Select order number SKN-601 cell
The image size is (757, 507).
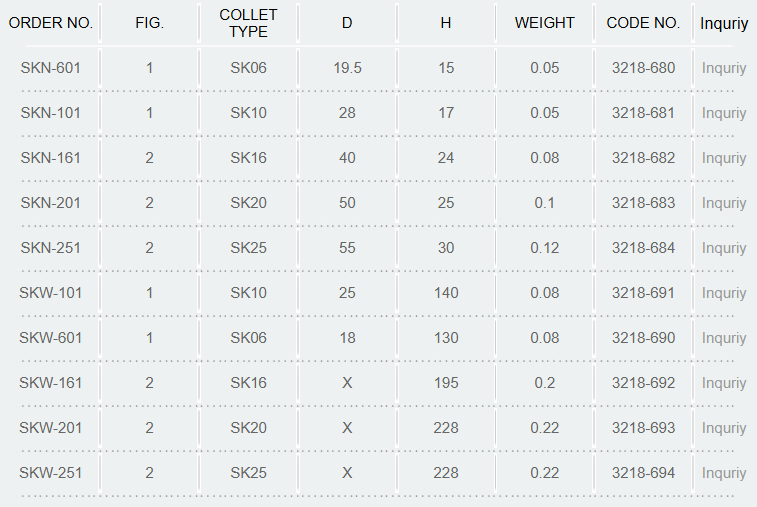(51, 68)
